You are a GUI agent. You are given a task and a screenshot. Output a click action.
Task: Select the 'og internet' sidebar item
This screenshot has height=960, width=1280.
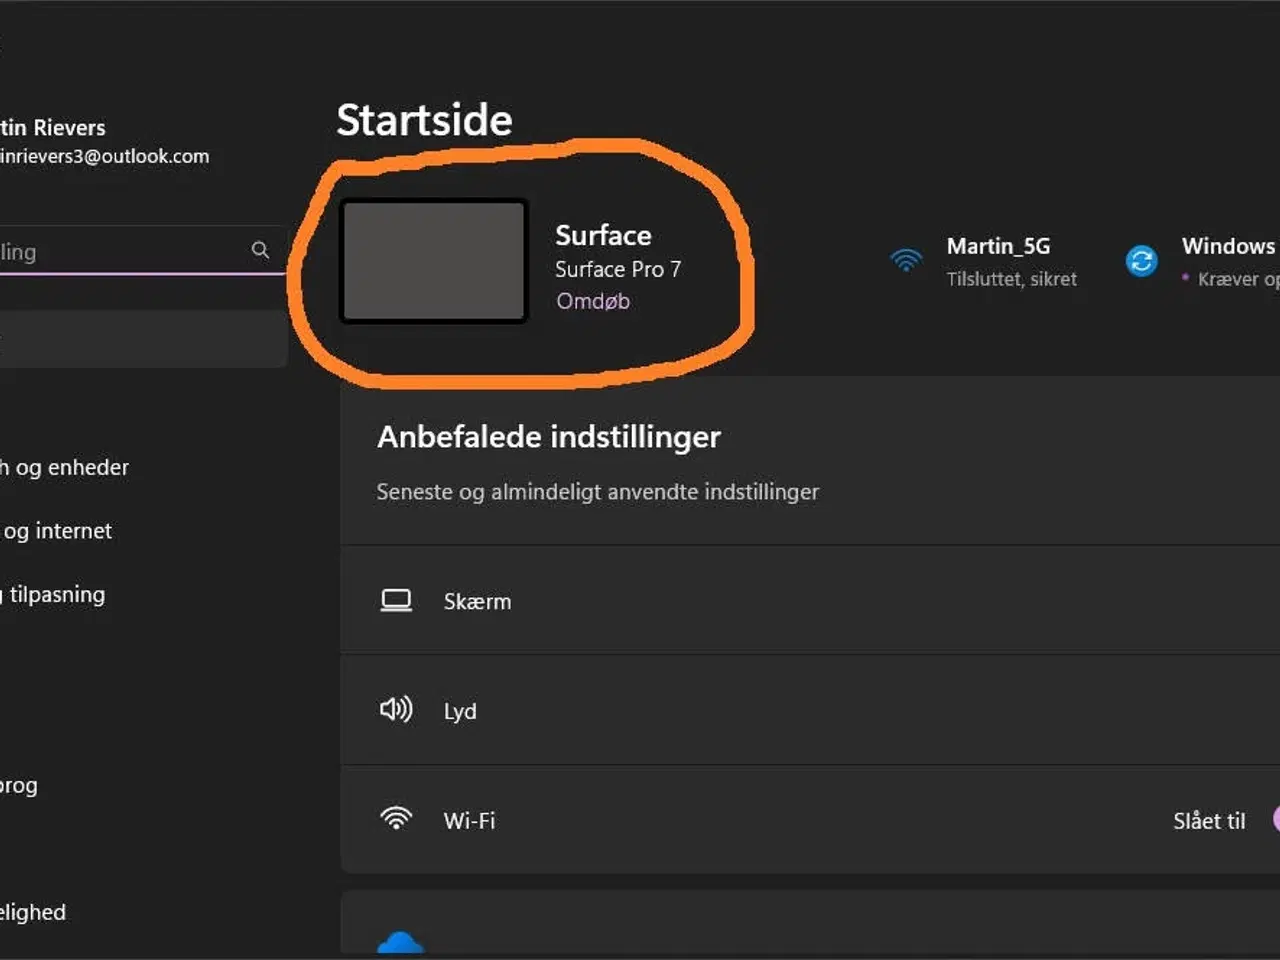click(x=57, y=531)
